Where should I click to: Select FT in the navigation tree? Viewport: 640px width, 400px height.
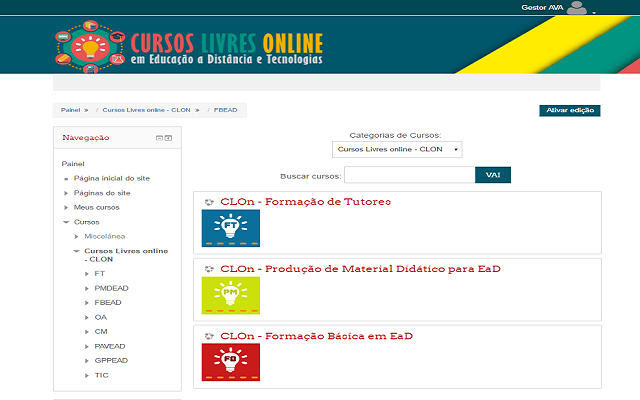pos(100,273)
